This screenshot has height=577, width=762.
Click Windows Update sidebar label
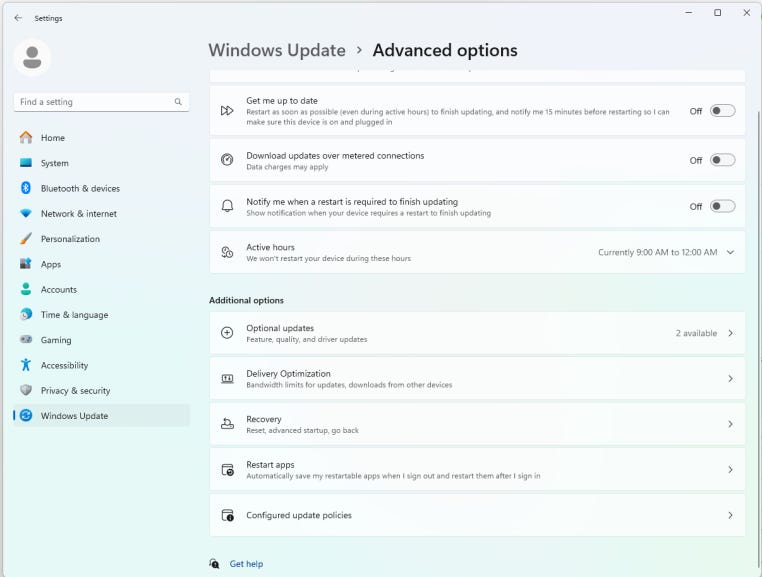click(74, 416)
